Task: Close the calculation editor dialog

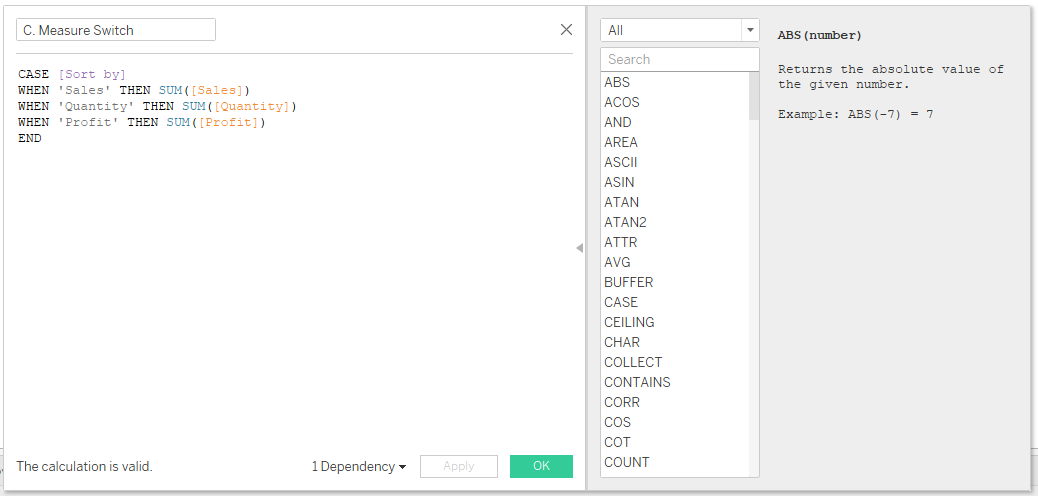Action: click(x=566, y=30)
